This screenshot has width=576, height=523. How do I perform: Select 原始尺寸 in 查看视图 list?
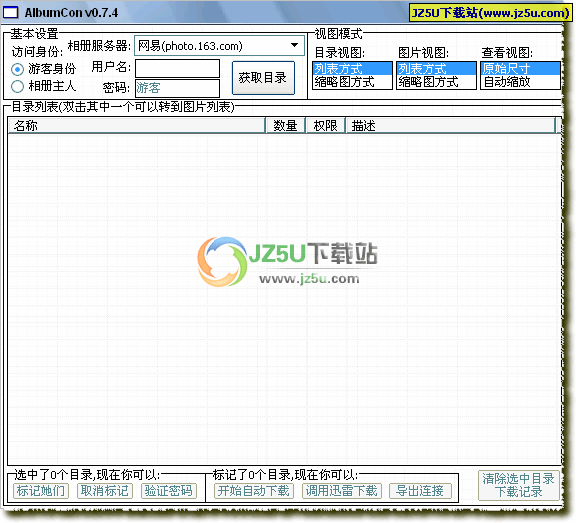point(520,68)
